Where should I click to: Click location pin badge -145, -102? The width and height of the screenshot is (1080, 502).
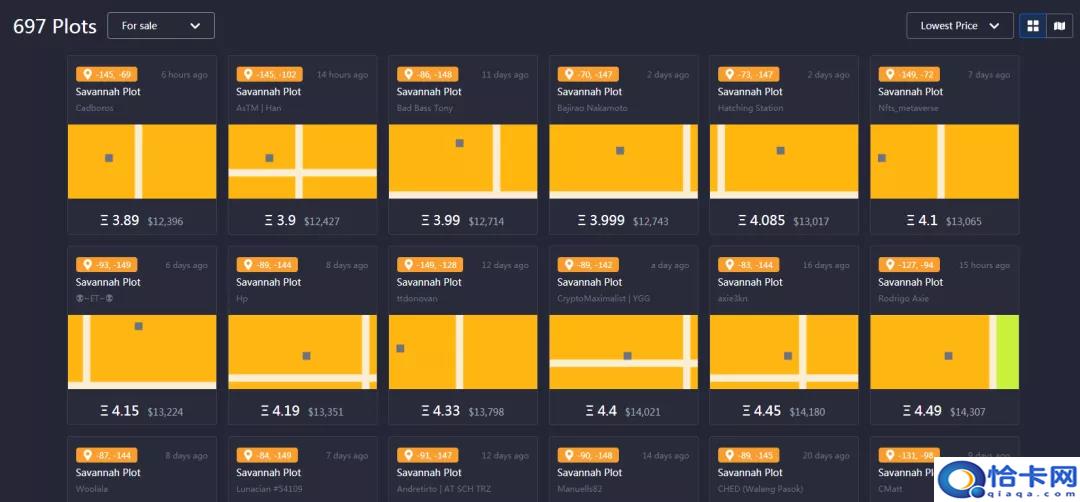[x=270, y=75]
